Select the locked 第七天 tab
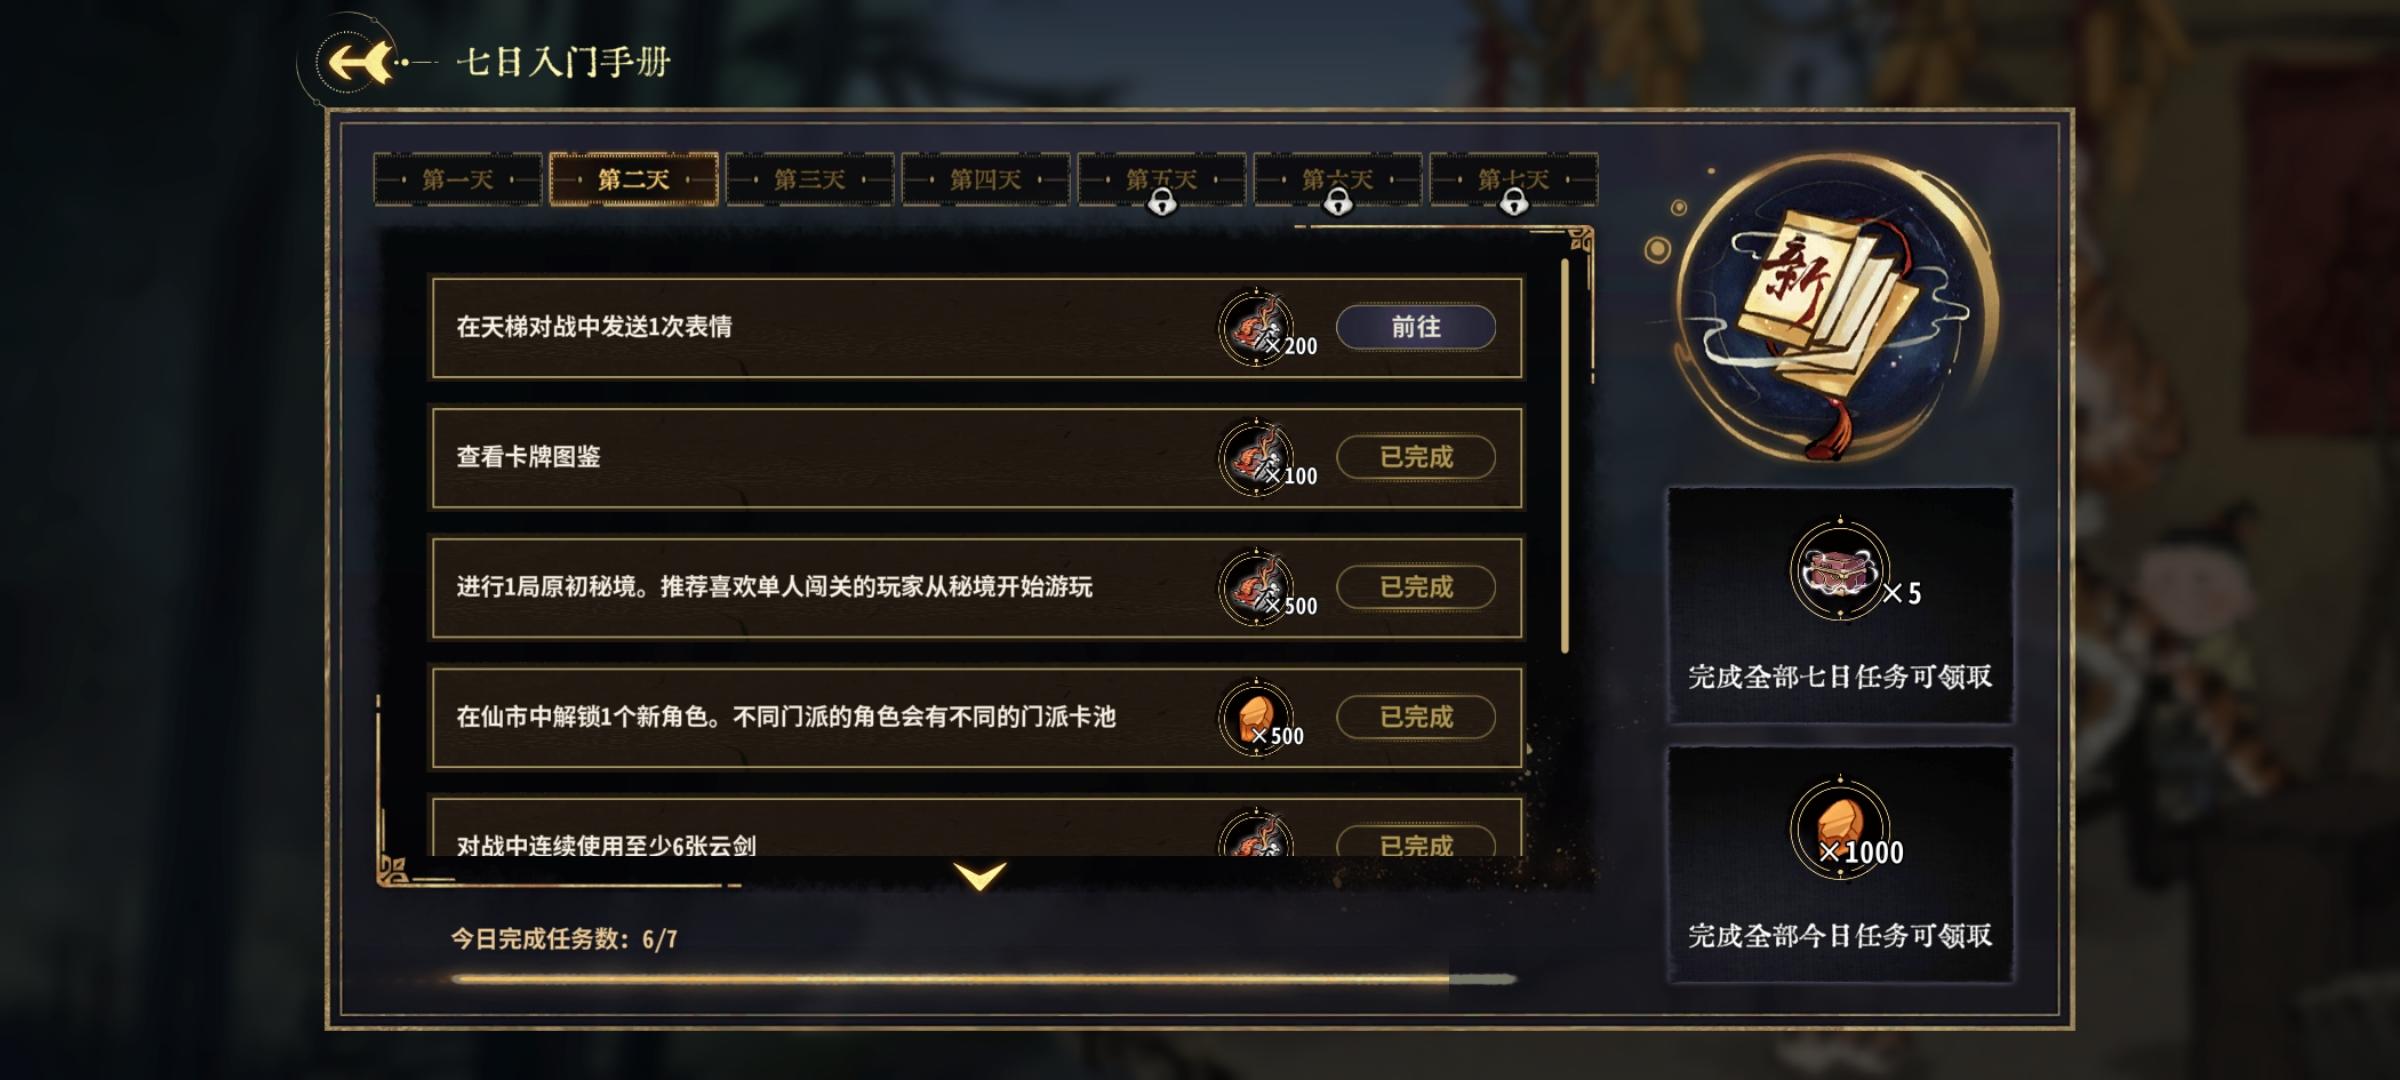The width and height of the screenshot is (2400, 1080). (1514, 180)
